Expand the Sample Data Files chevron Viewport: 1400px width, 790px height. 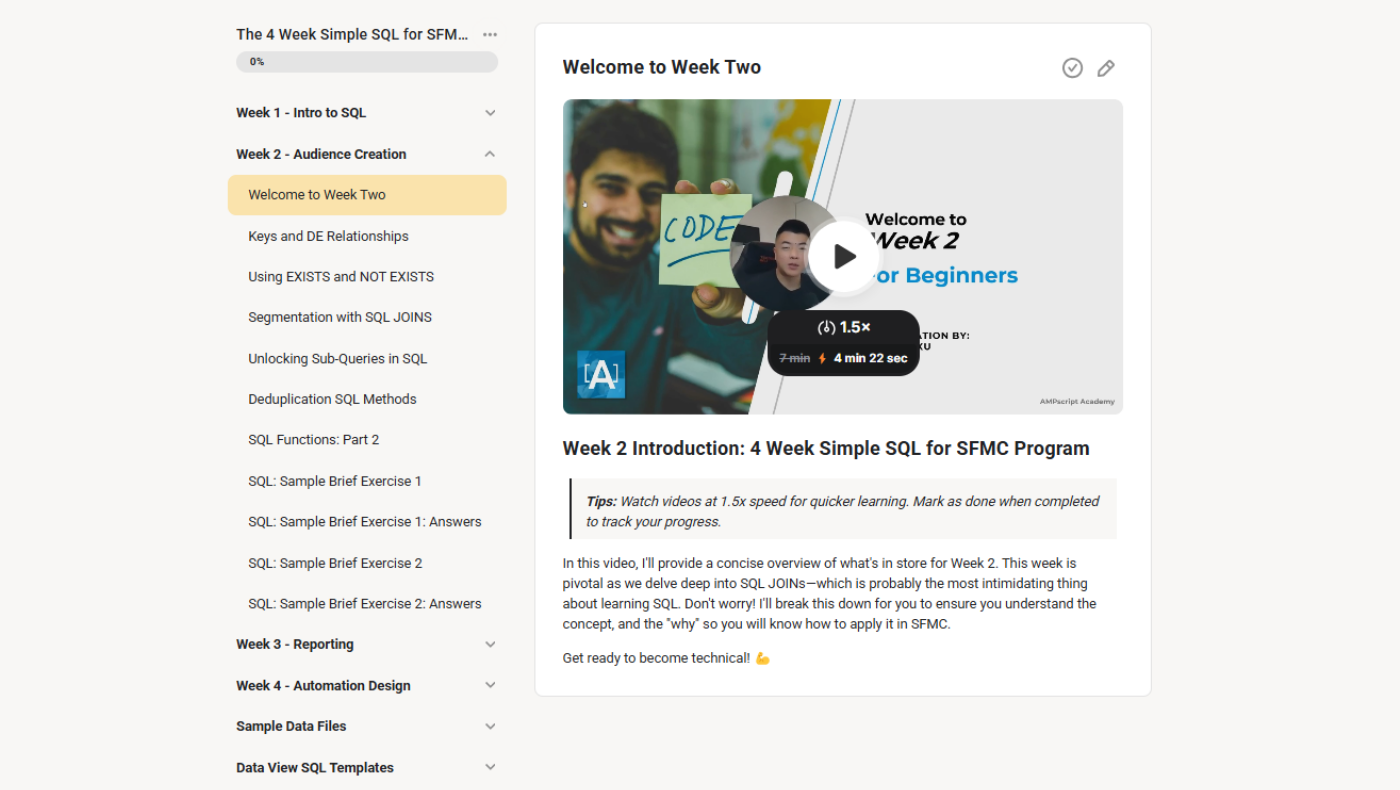click(x=490, y=727)
